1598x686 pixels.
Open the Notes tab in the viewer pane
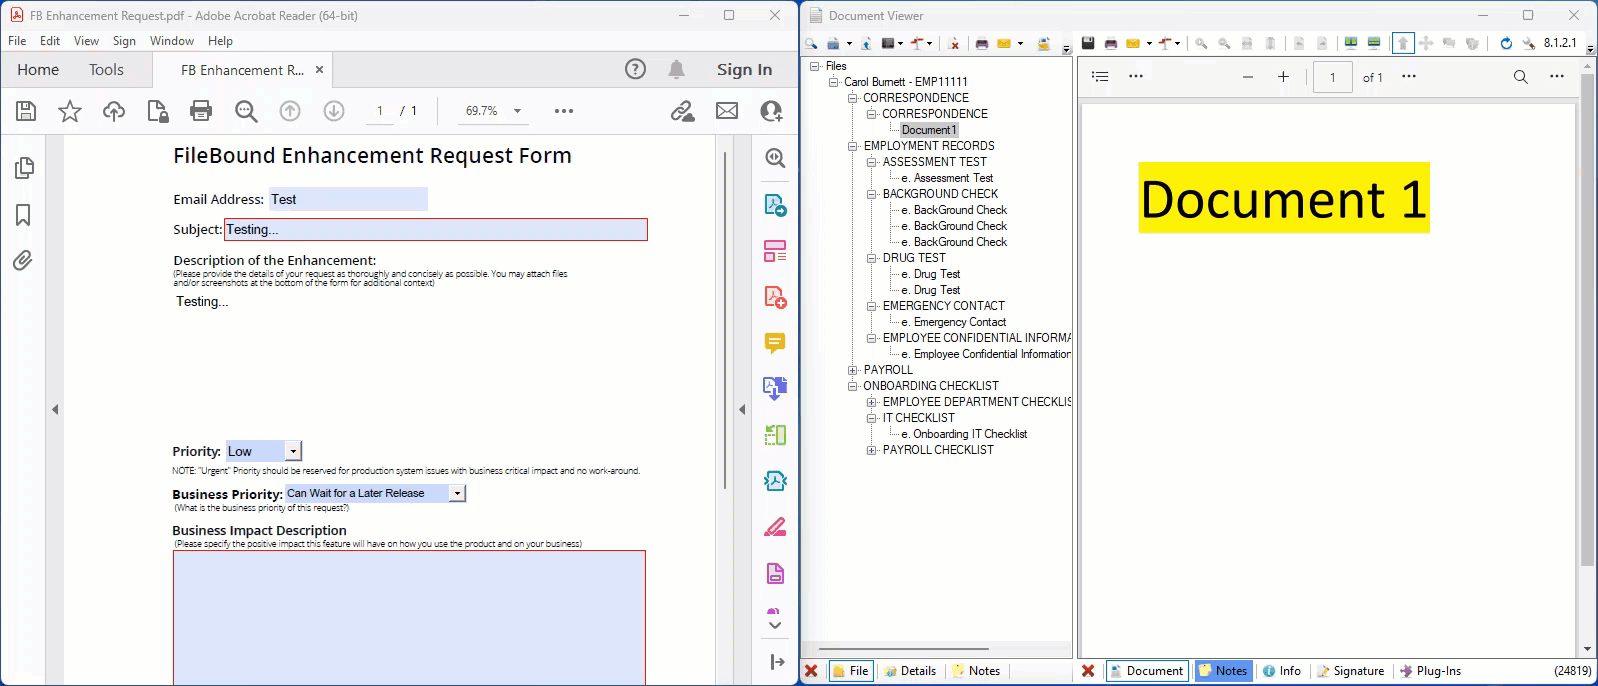(x=1223, y=671)
